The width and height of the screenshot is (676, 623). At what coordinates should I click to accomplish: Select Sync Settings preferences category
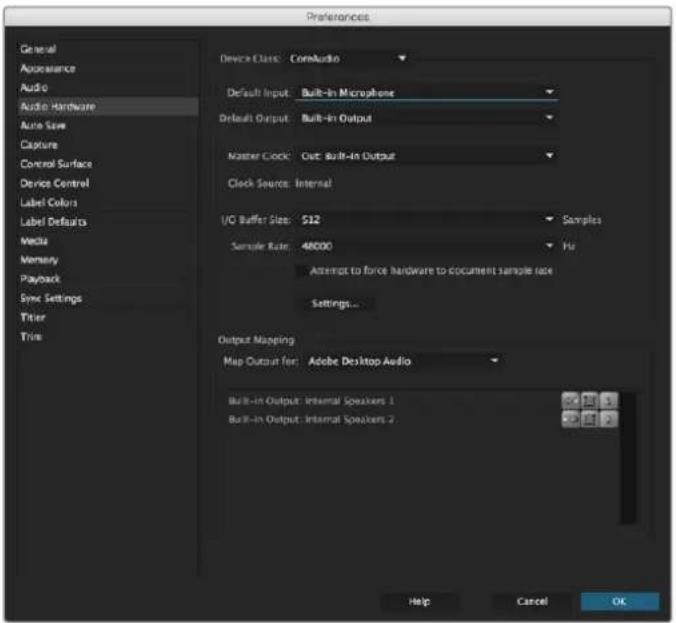coord(108,298)
